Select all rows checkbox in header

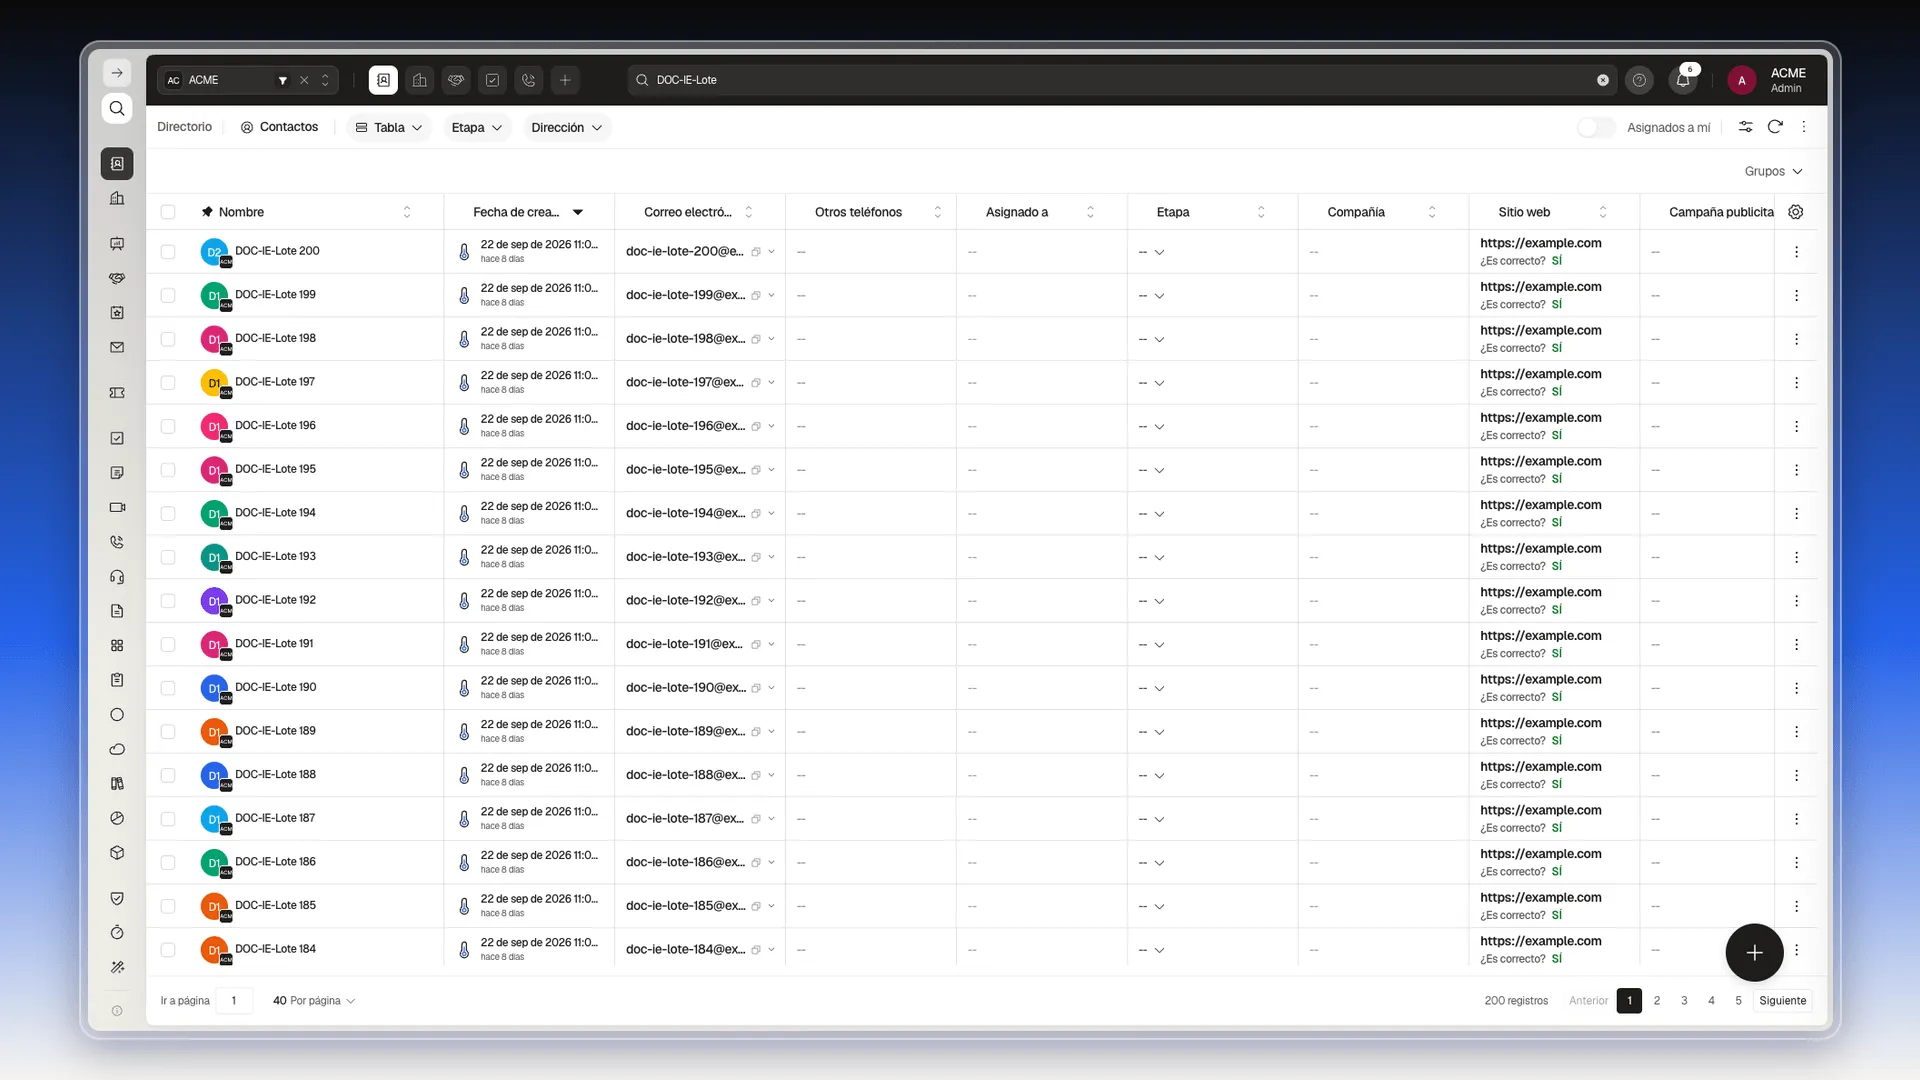[x=168, y=212]
